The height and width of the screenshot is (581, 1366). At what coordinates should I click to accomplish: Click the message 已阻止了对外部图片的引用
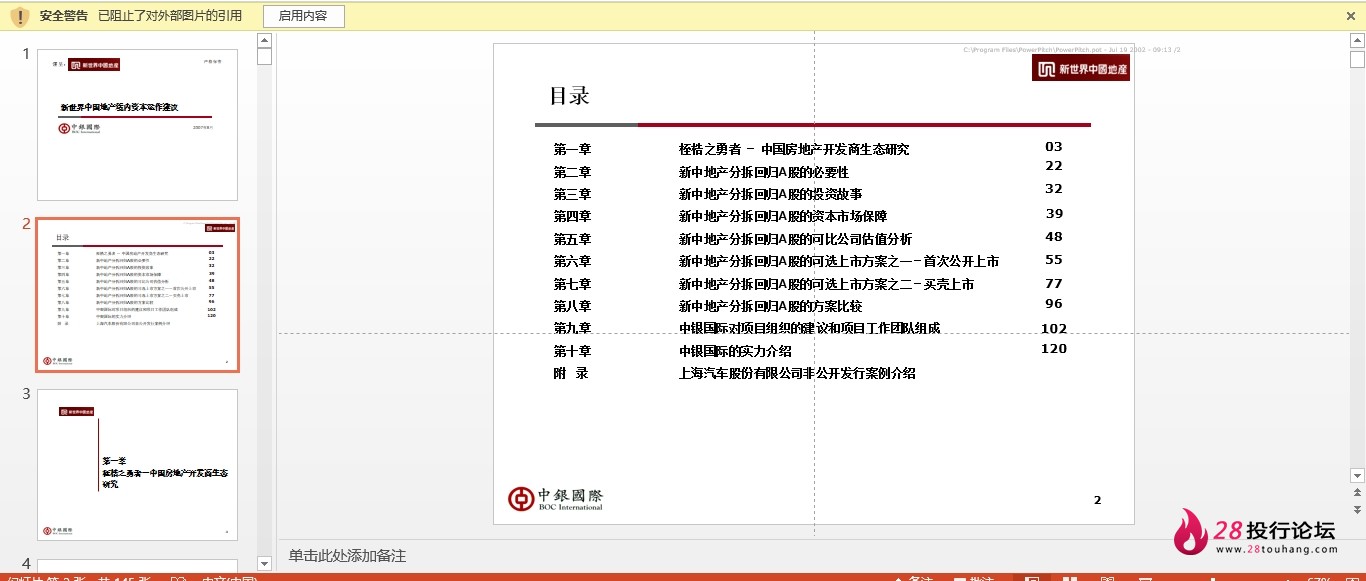coord(172,16)
